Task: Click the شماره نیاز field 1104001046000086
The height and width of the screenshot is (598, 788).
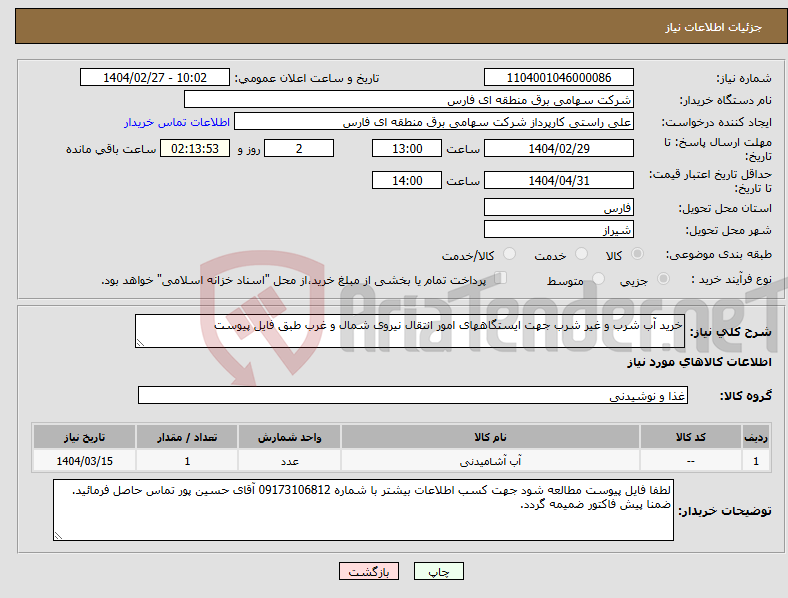Action: click(559, 77)
